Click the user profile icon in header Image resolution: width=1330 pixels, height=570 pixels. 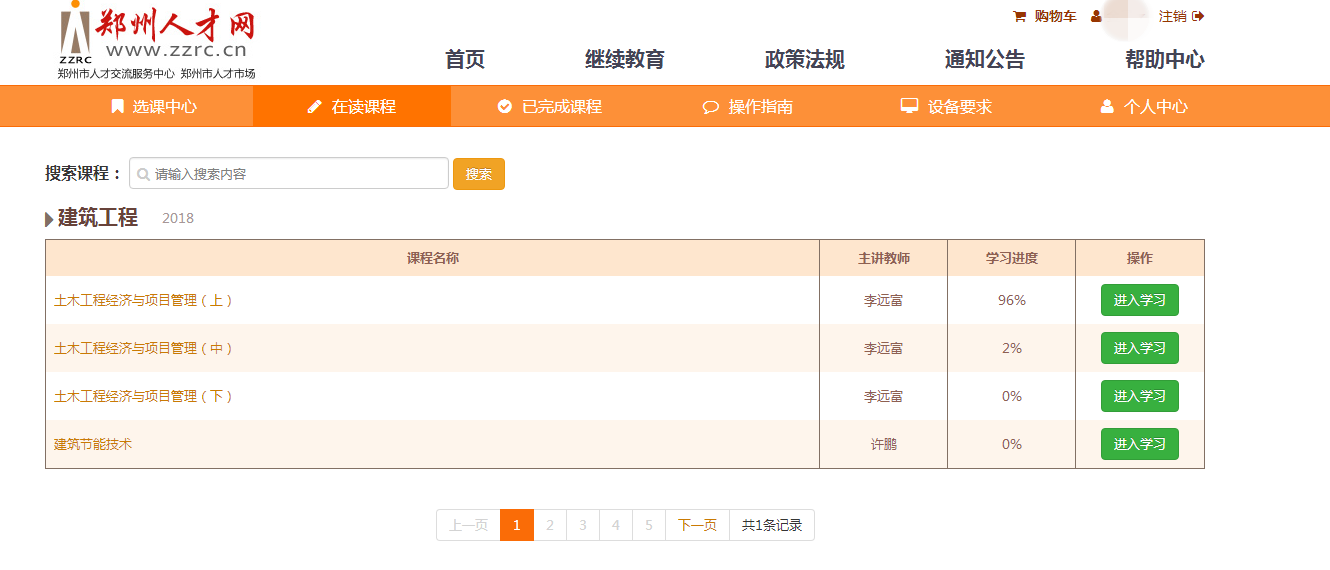[x=1096, y=16]
